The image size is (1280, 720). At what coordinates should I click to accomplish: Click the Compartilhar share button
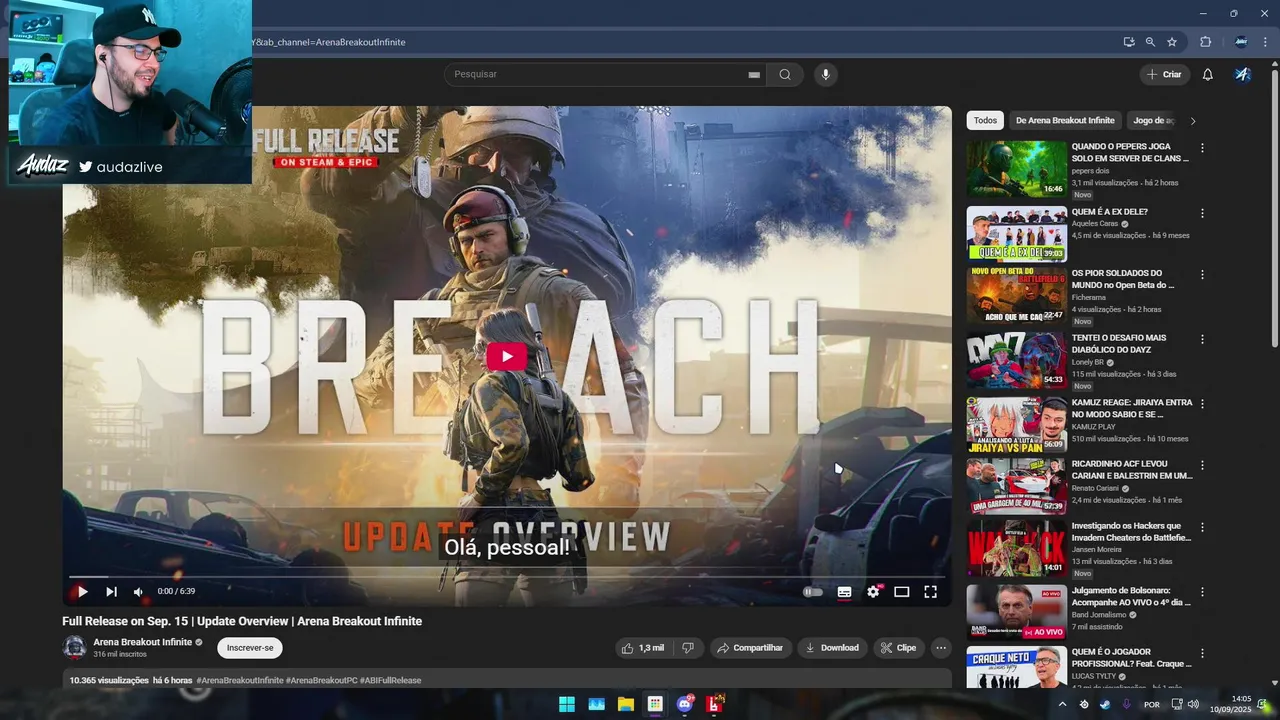click(x=751, y=648)
